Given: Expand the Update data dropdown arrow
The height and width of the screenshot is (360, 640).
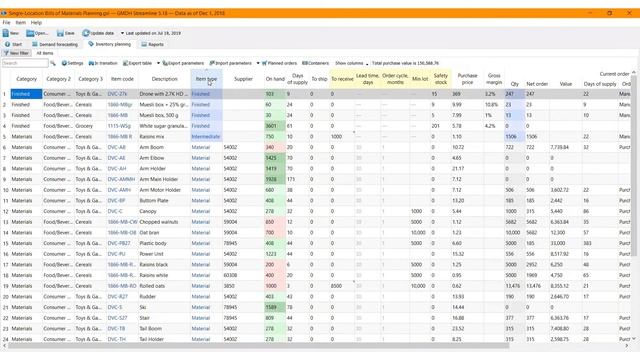Looking at the screenshot, I should click(122, 33).
